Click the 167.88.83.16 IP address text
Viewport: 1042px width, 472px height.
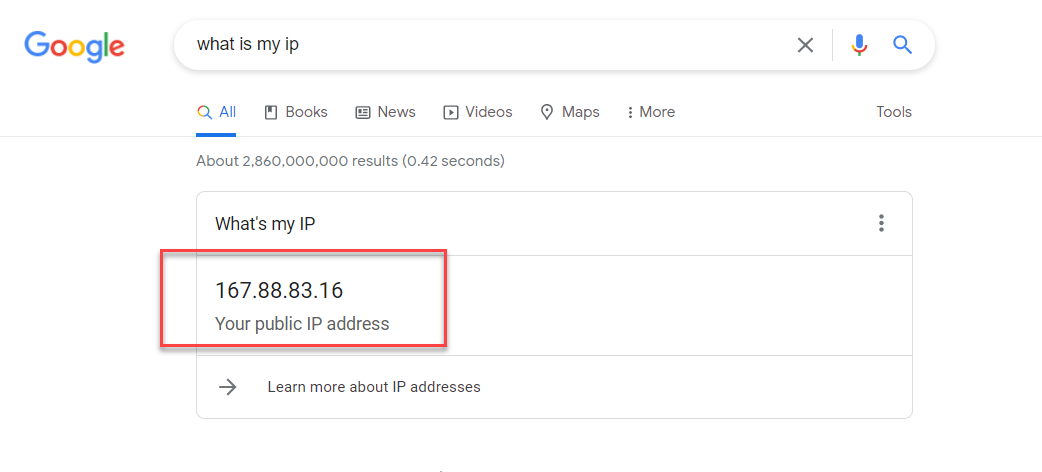click(279, 291)
